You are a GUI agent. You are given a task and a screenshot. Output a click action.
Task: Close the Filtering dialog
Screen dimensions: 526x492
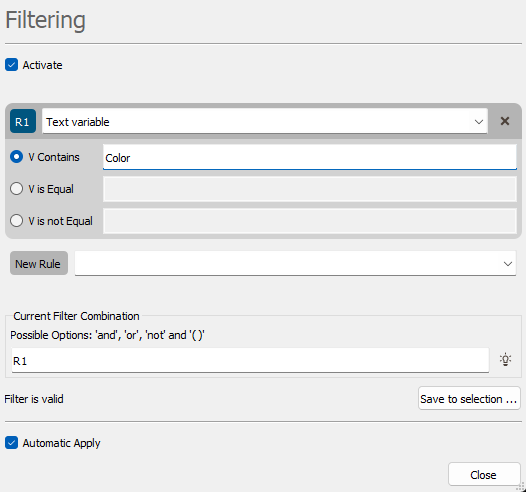[x=484, y=475]
